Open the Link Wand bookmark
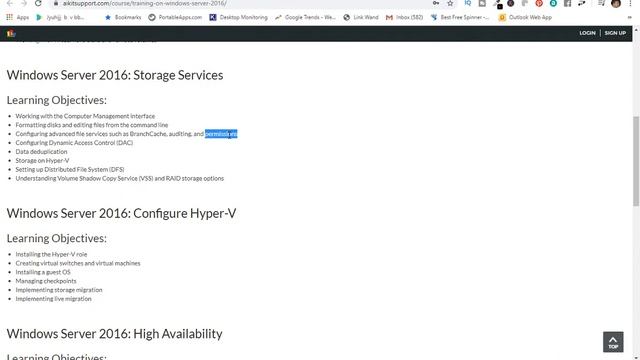Image resolution: width=640 pixels, height=360 pixels. click(x=361, y=17)
